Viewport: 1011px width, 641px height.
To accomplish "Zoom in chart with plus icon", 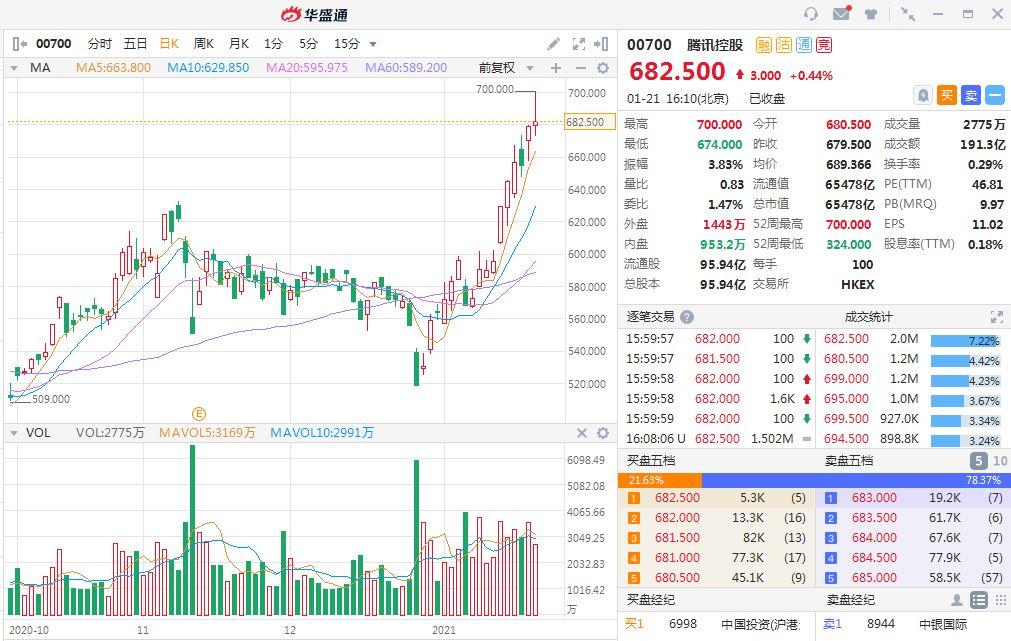I will tap(556, 68).
